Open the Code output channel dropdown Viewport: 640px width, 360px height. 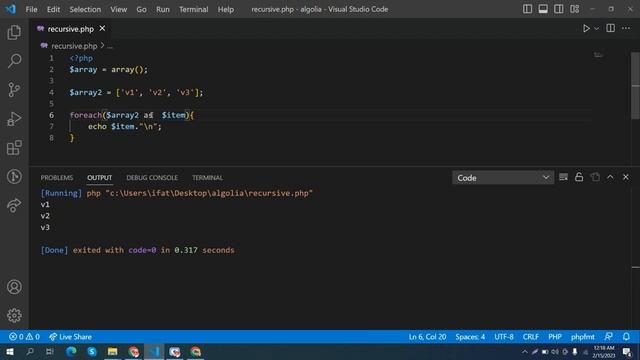pos(503,178)
